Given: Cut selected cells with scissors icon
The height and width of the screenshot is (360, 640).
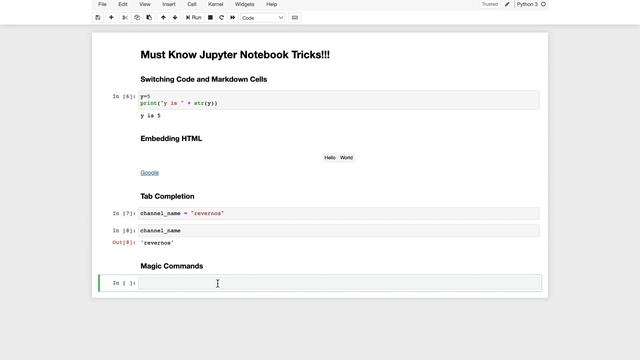Looking at the screenshot, I should point(125,18).
